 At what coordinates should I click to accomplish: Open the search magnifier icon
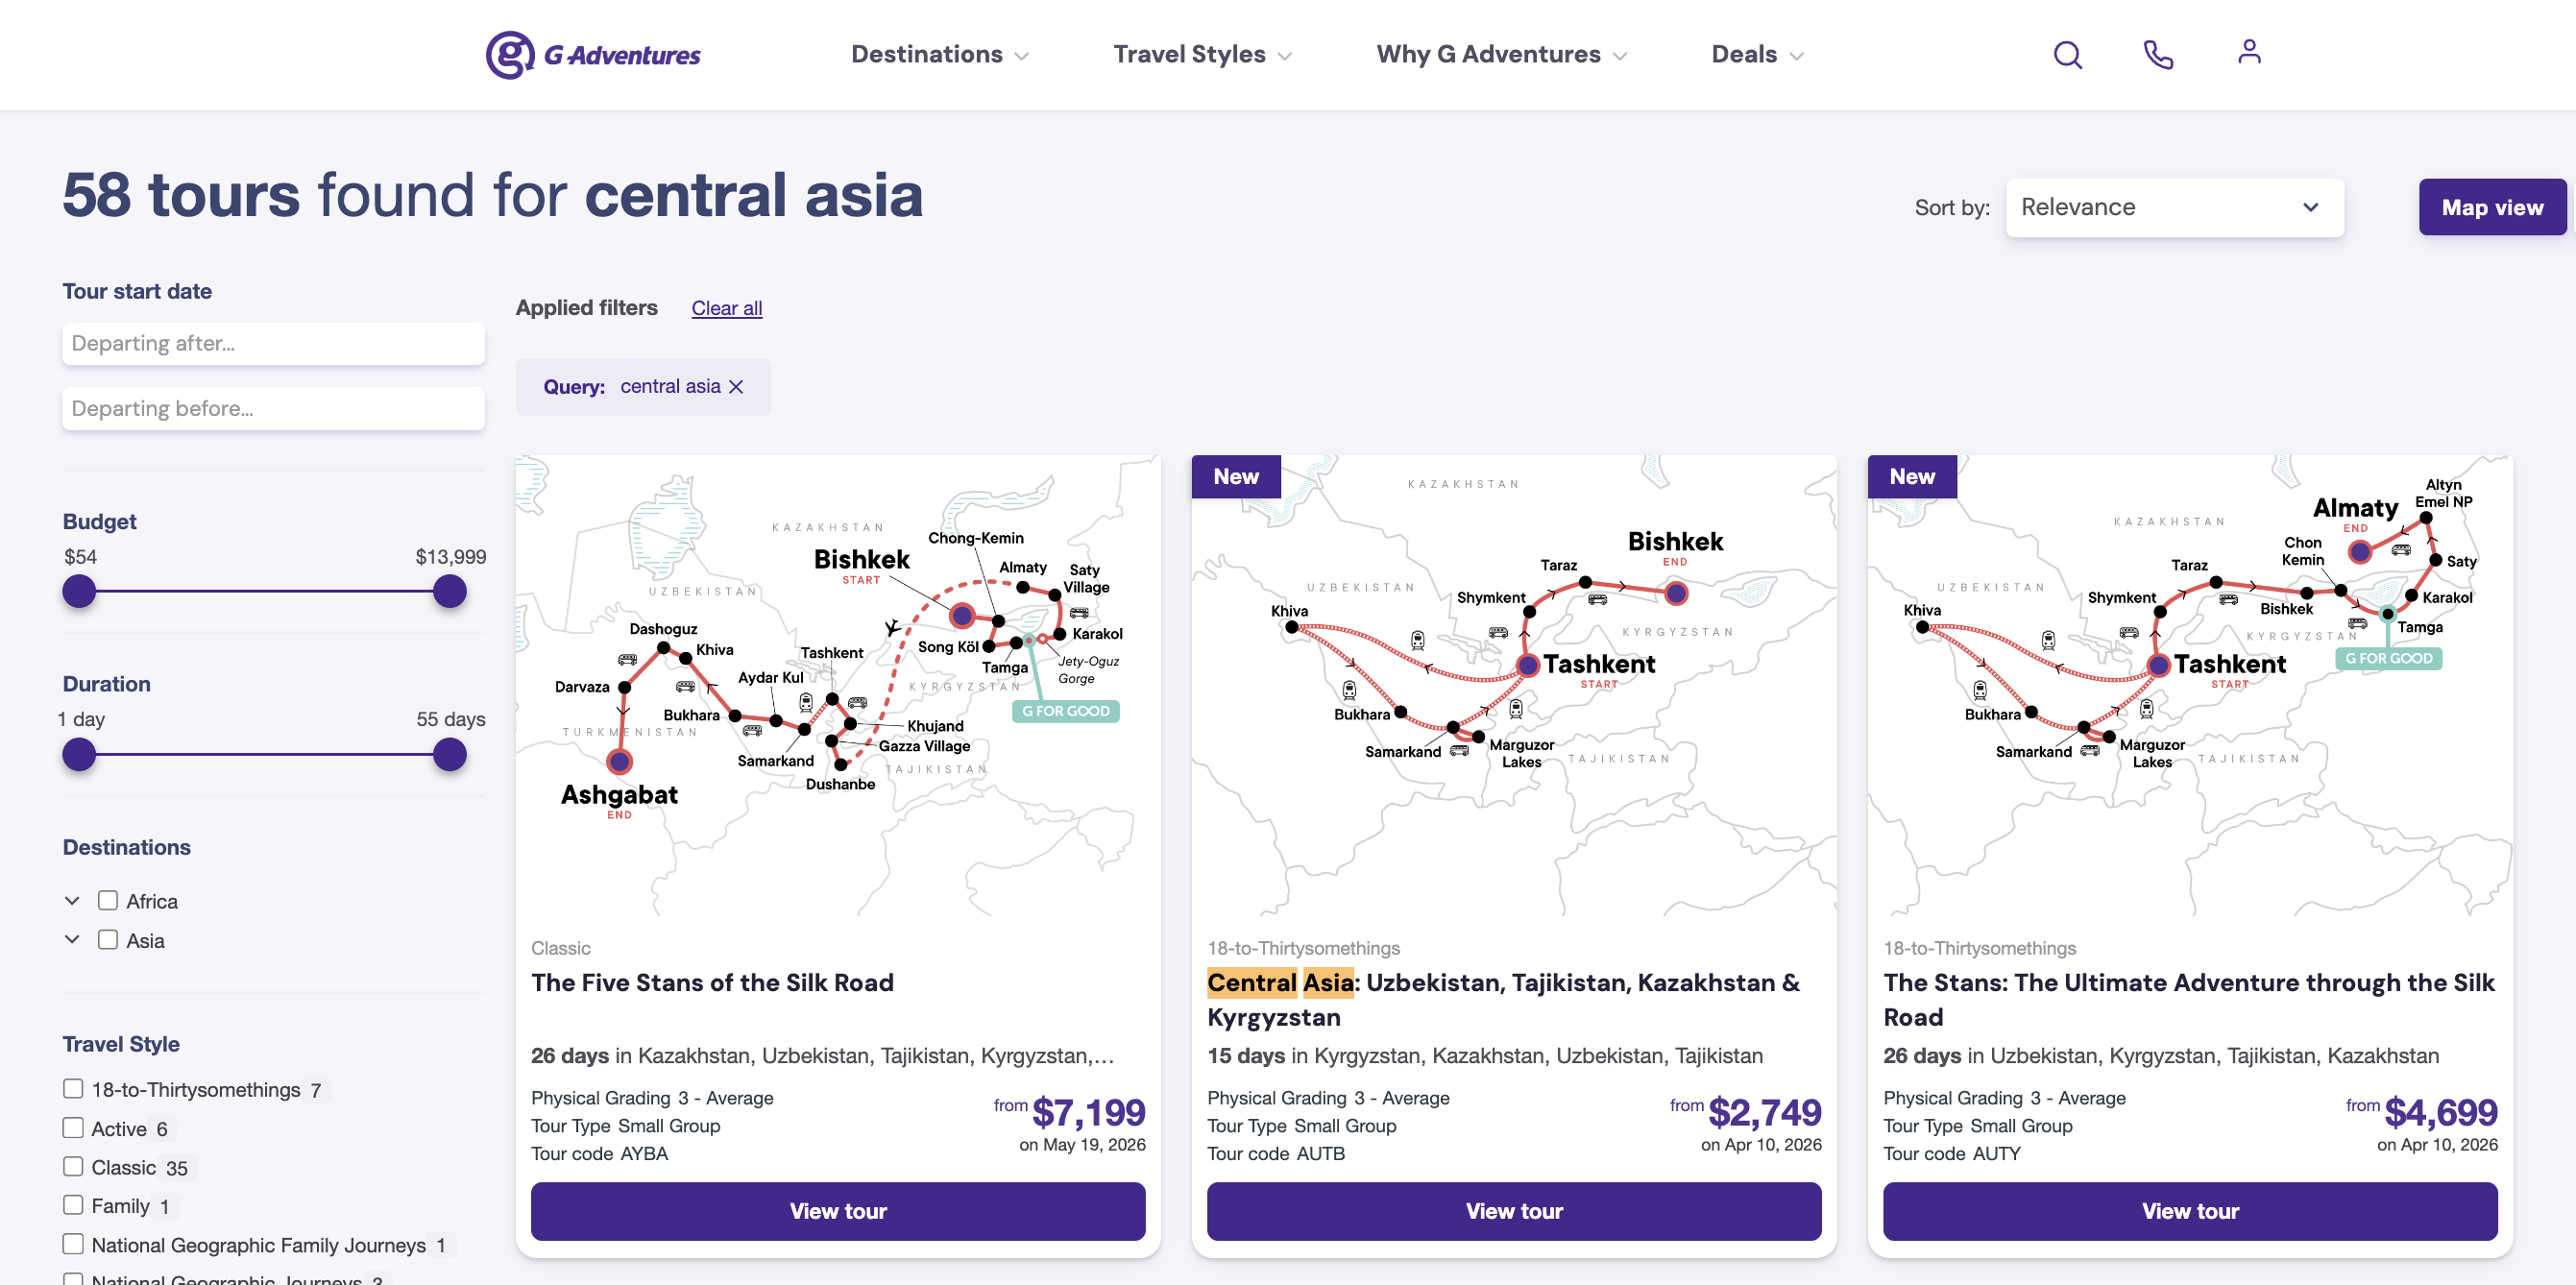pos(2067,54)
